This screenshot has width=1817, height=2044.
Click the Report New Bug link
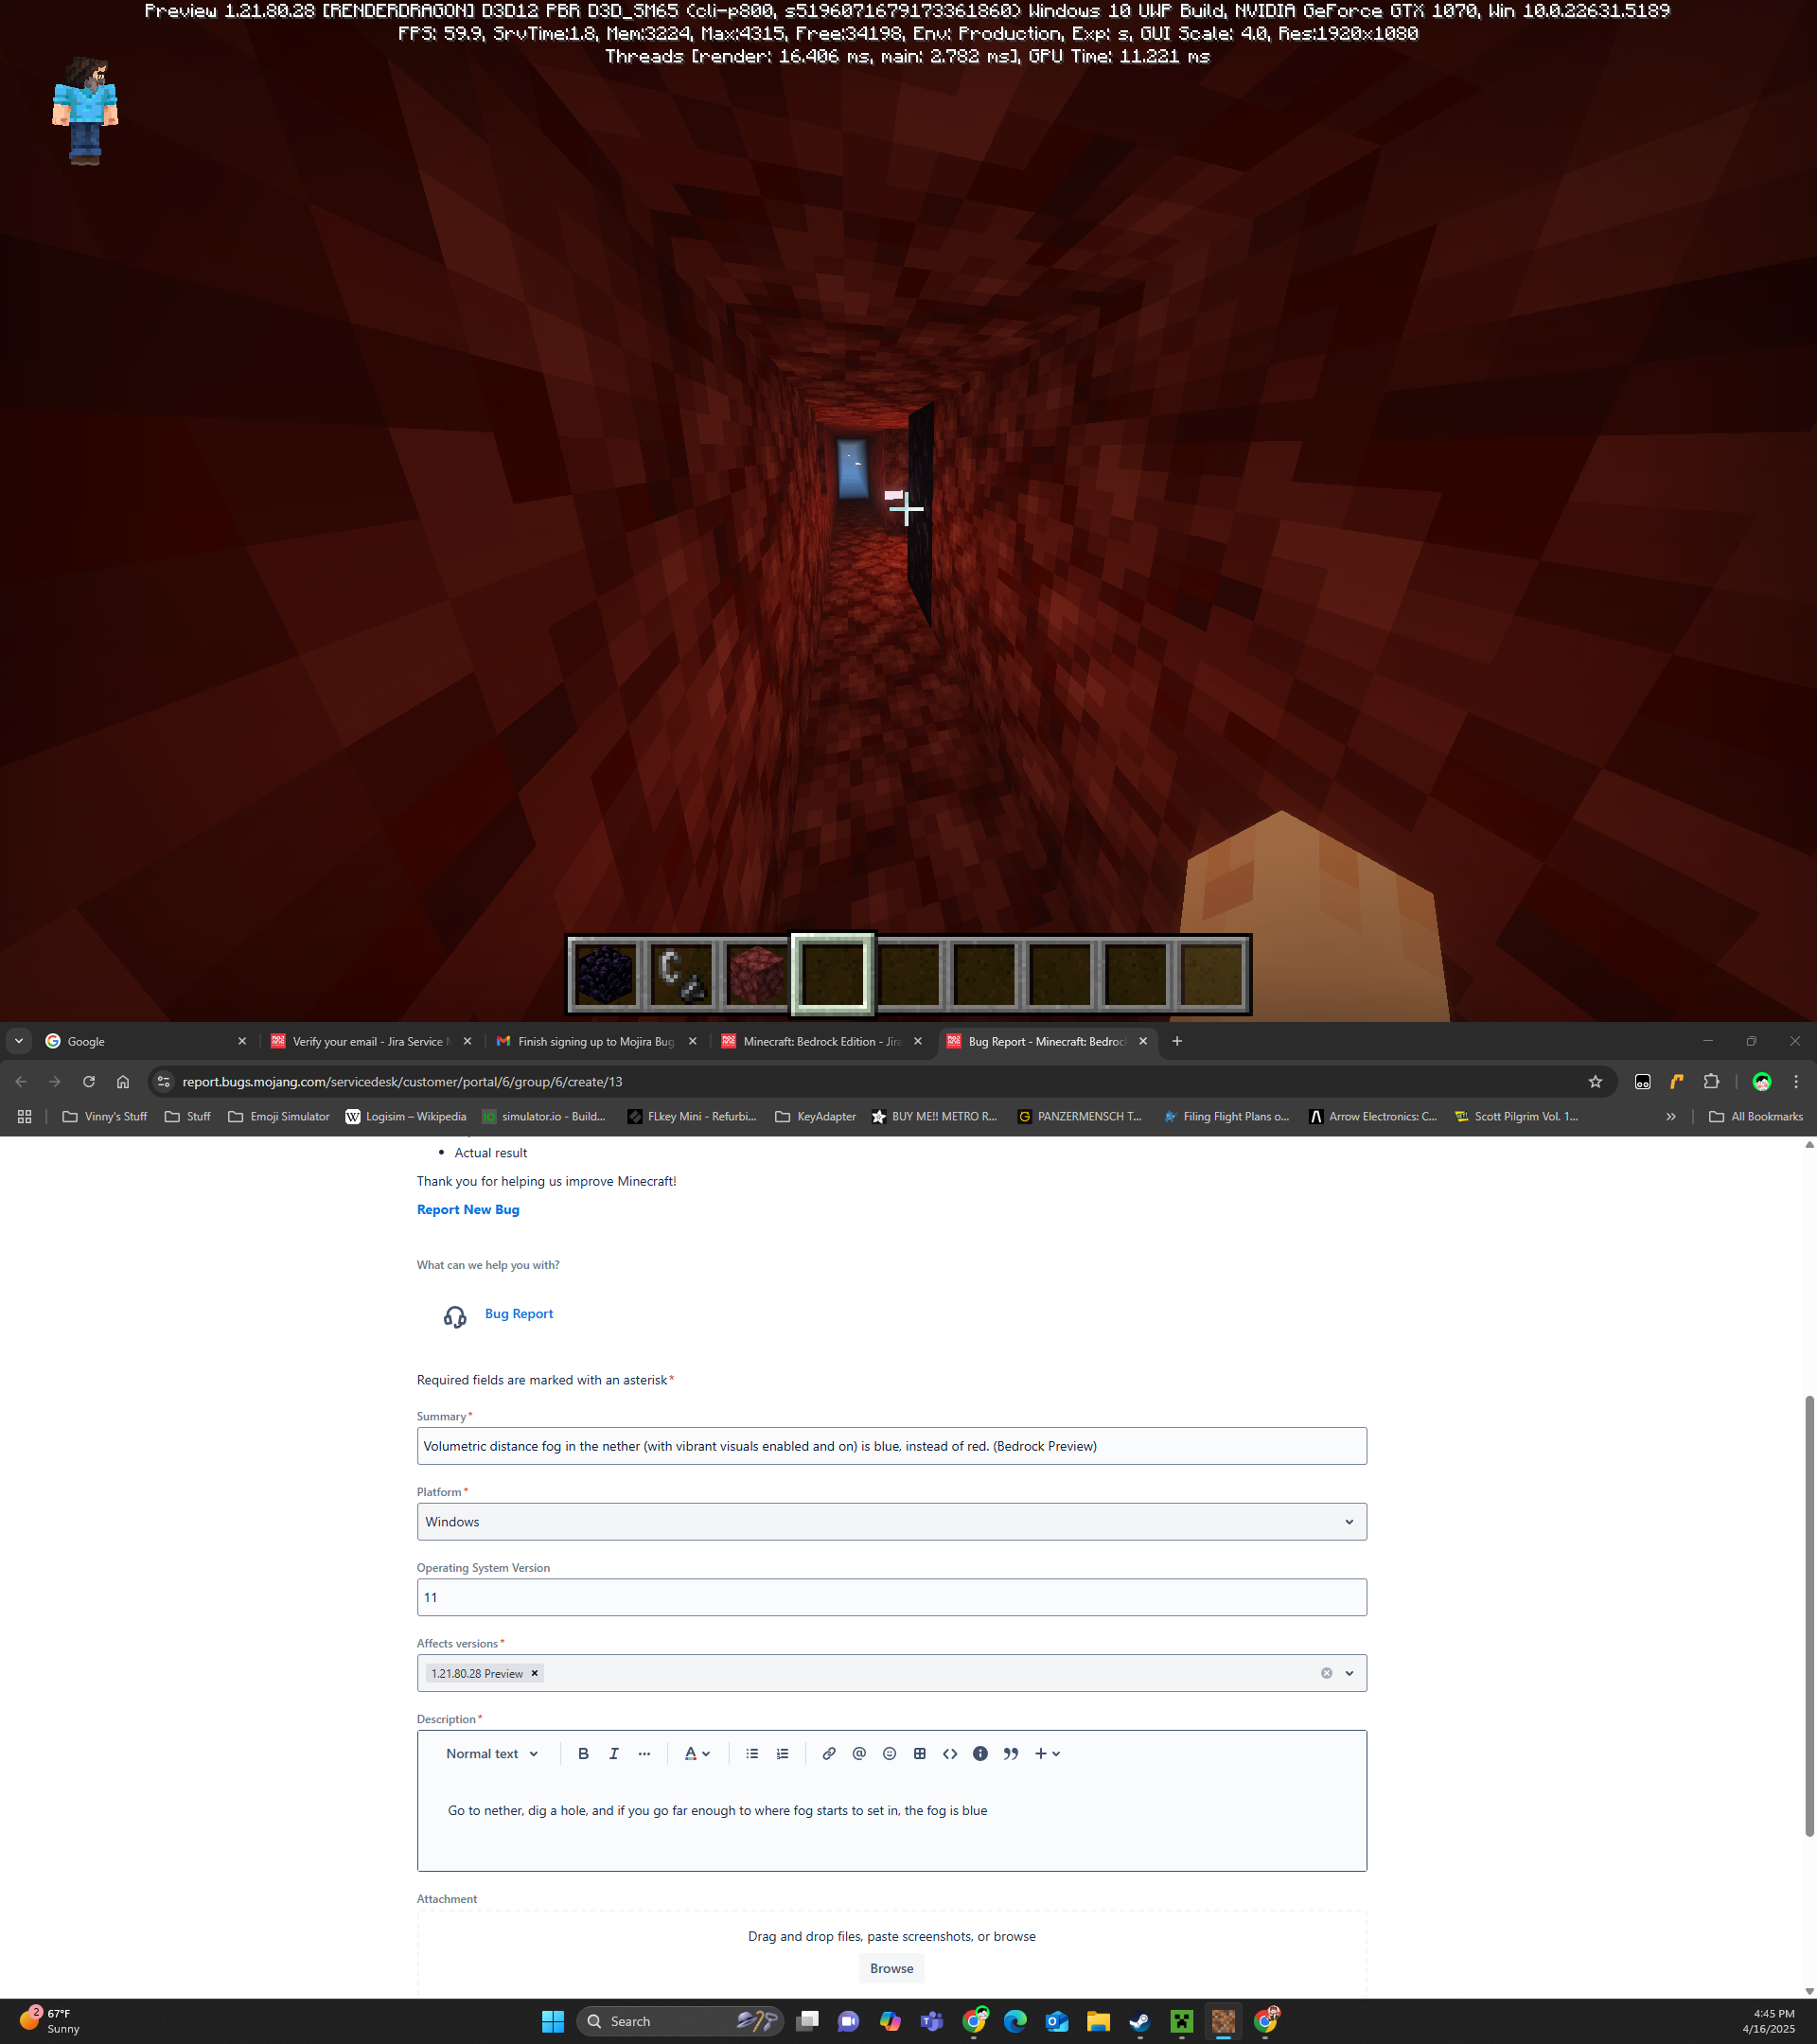click(468, 1209)
